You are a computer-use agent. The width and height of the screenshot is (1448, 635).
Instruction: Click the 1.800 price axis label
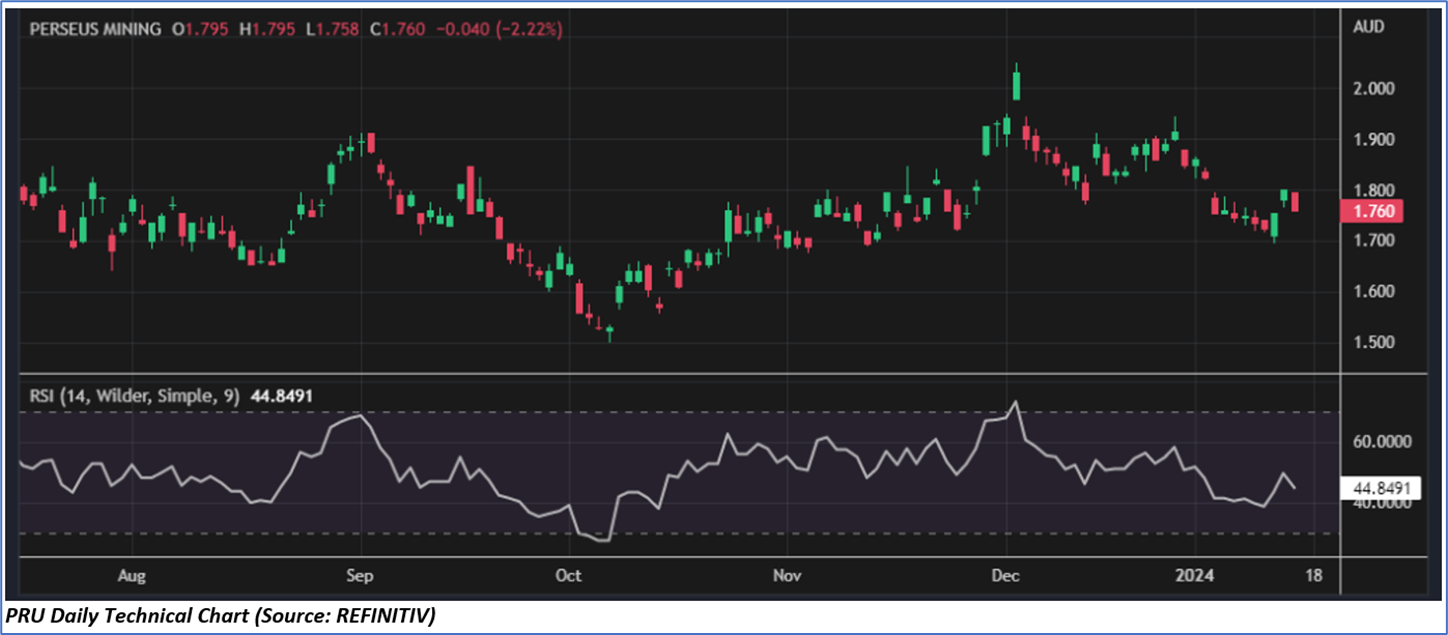(x=1373, y=190)
